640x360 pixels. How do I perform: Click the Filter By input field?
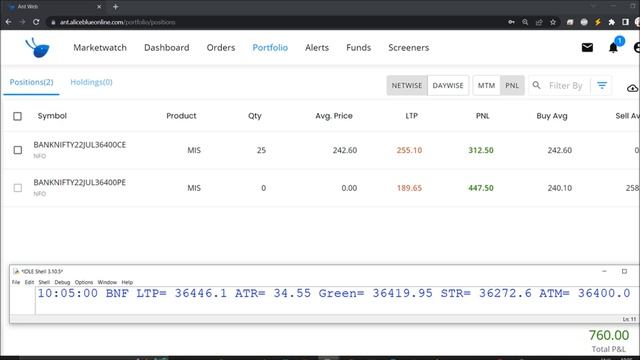click(566, 85)
